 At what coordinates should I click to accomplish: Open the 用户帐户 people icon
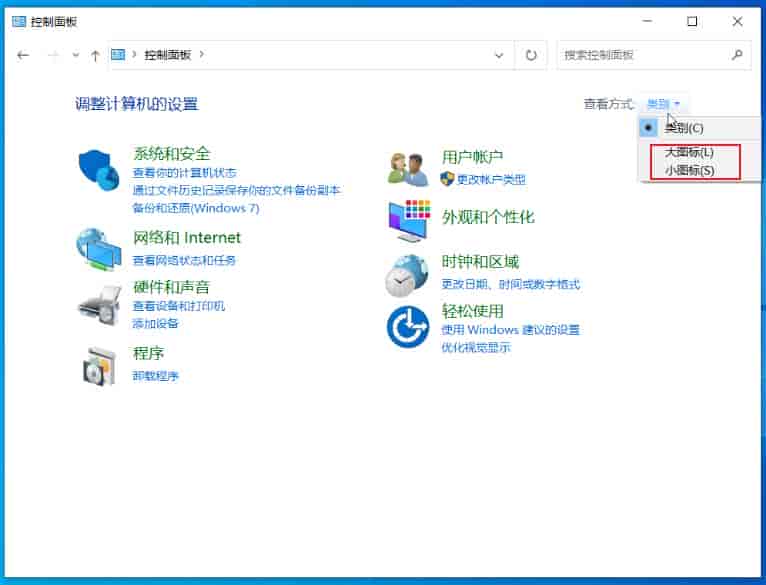(408, 169)
